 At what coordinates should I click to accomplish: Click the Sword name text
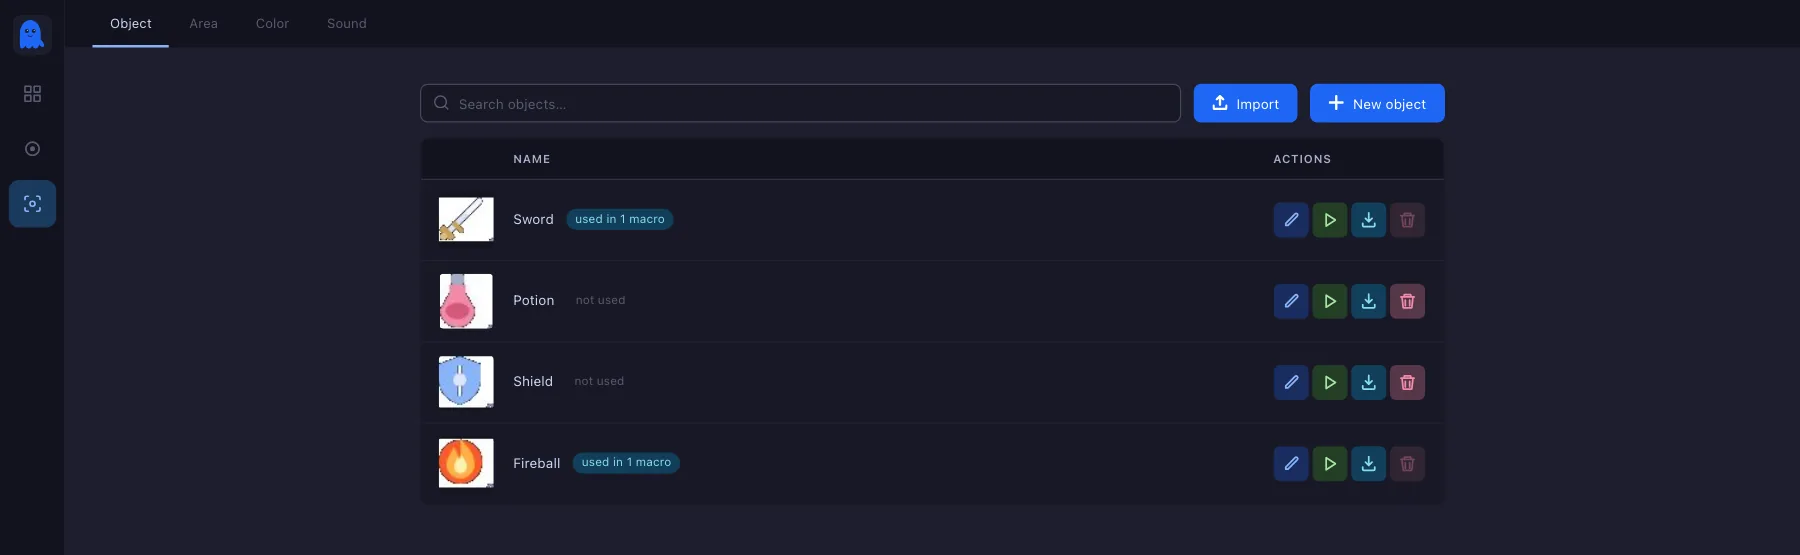coord(533,220)
